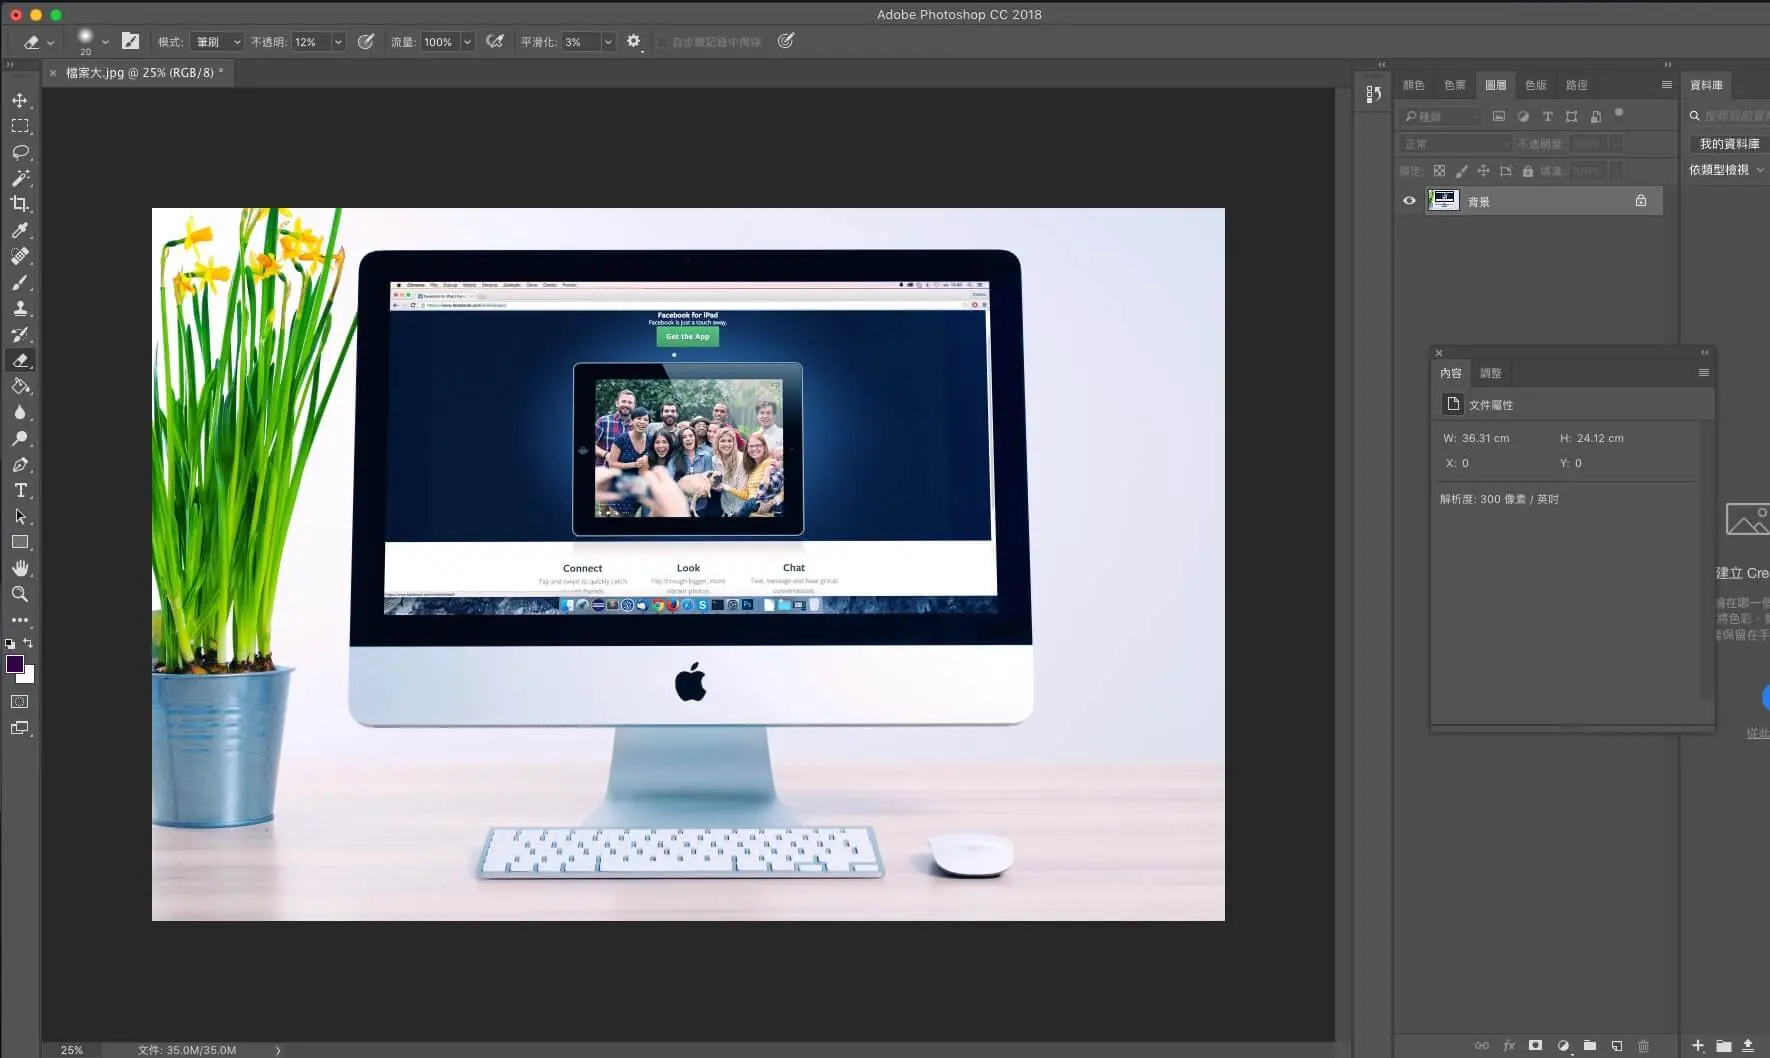This screenshot has width=1770, height=1058.
Task: Switch to the 路徑 paths tab
Action: (x=1577, y=85)
